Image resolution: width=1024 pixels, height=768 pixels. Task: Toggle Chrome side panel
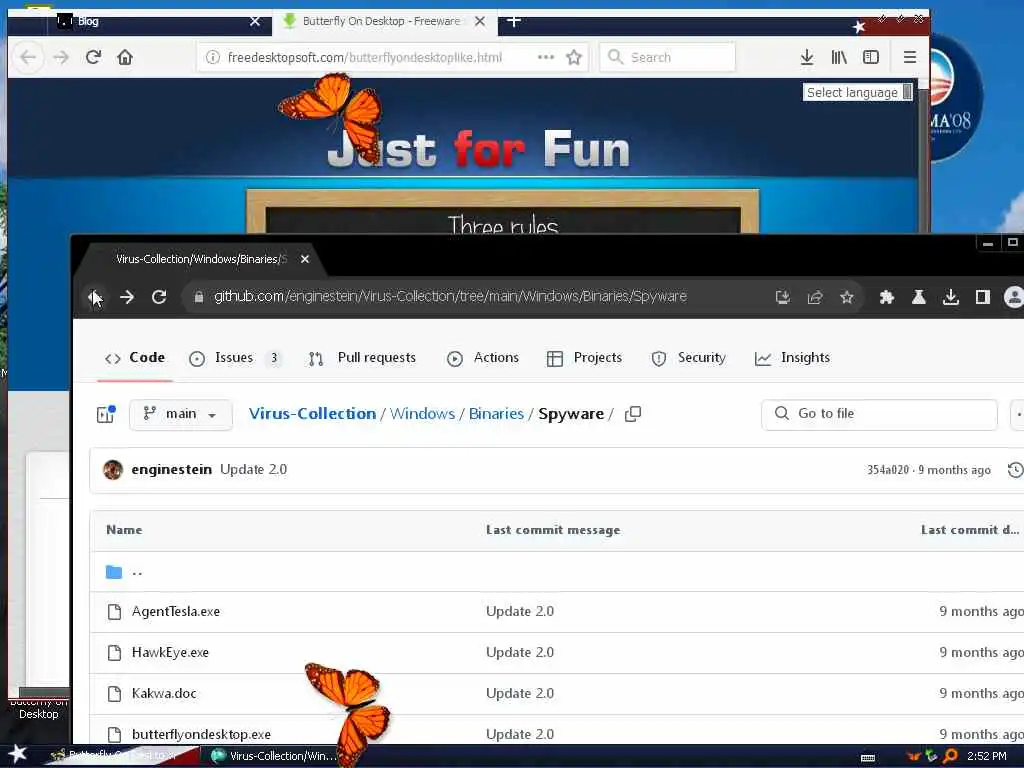coord(983,298)
